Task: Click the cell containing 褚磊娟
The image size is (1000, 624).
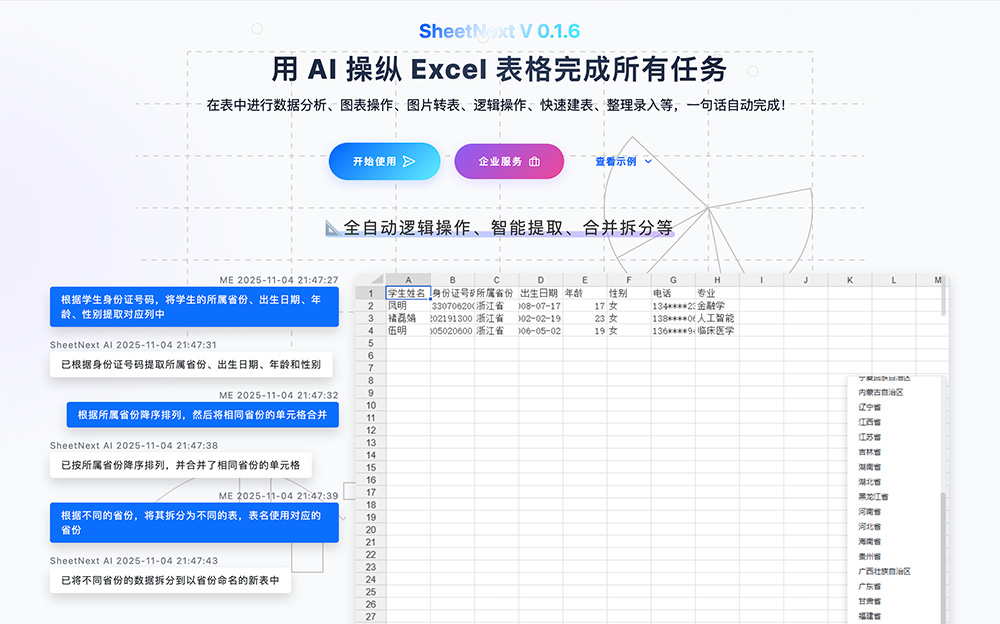Action: [408, 318]
